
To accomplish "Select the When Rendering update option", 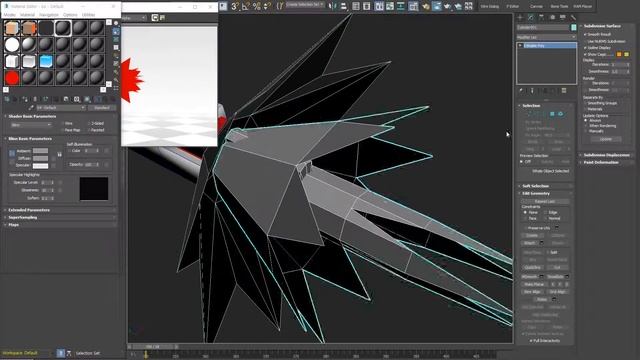I will [586, 126].
